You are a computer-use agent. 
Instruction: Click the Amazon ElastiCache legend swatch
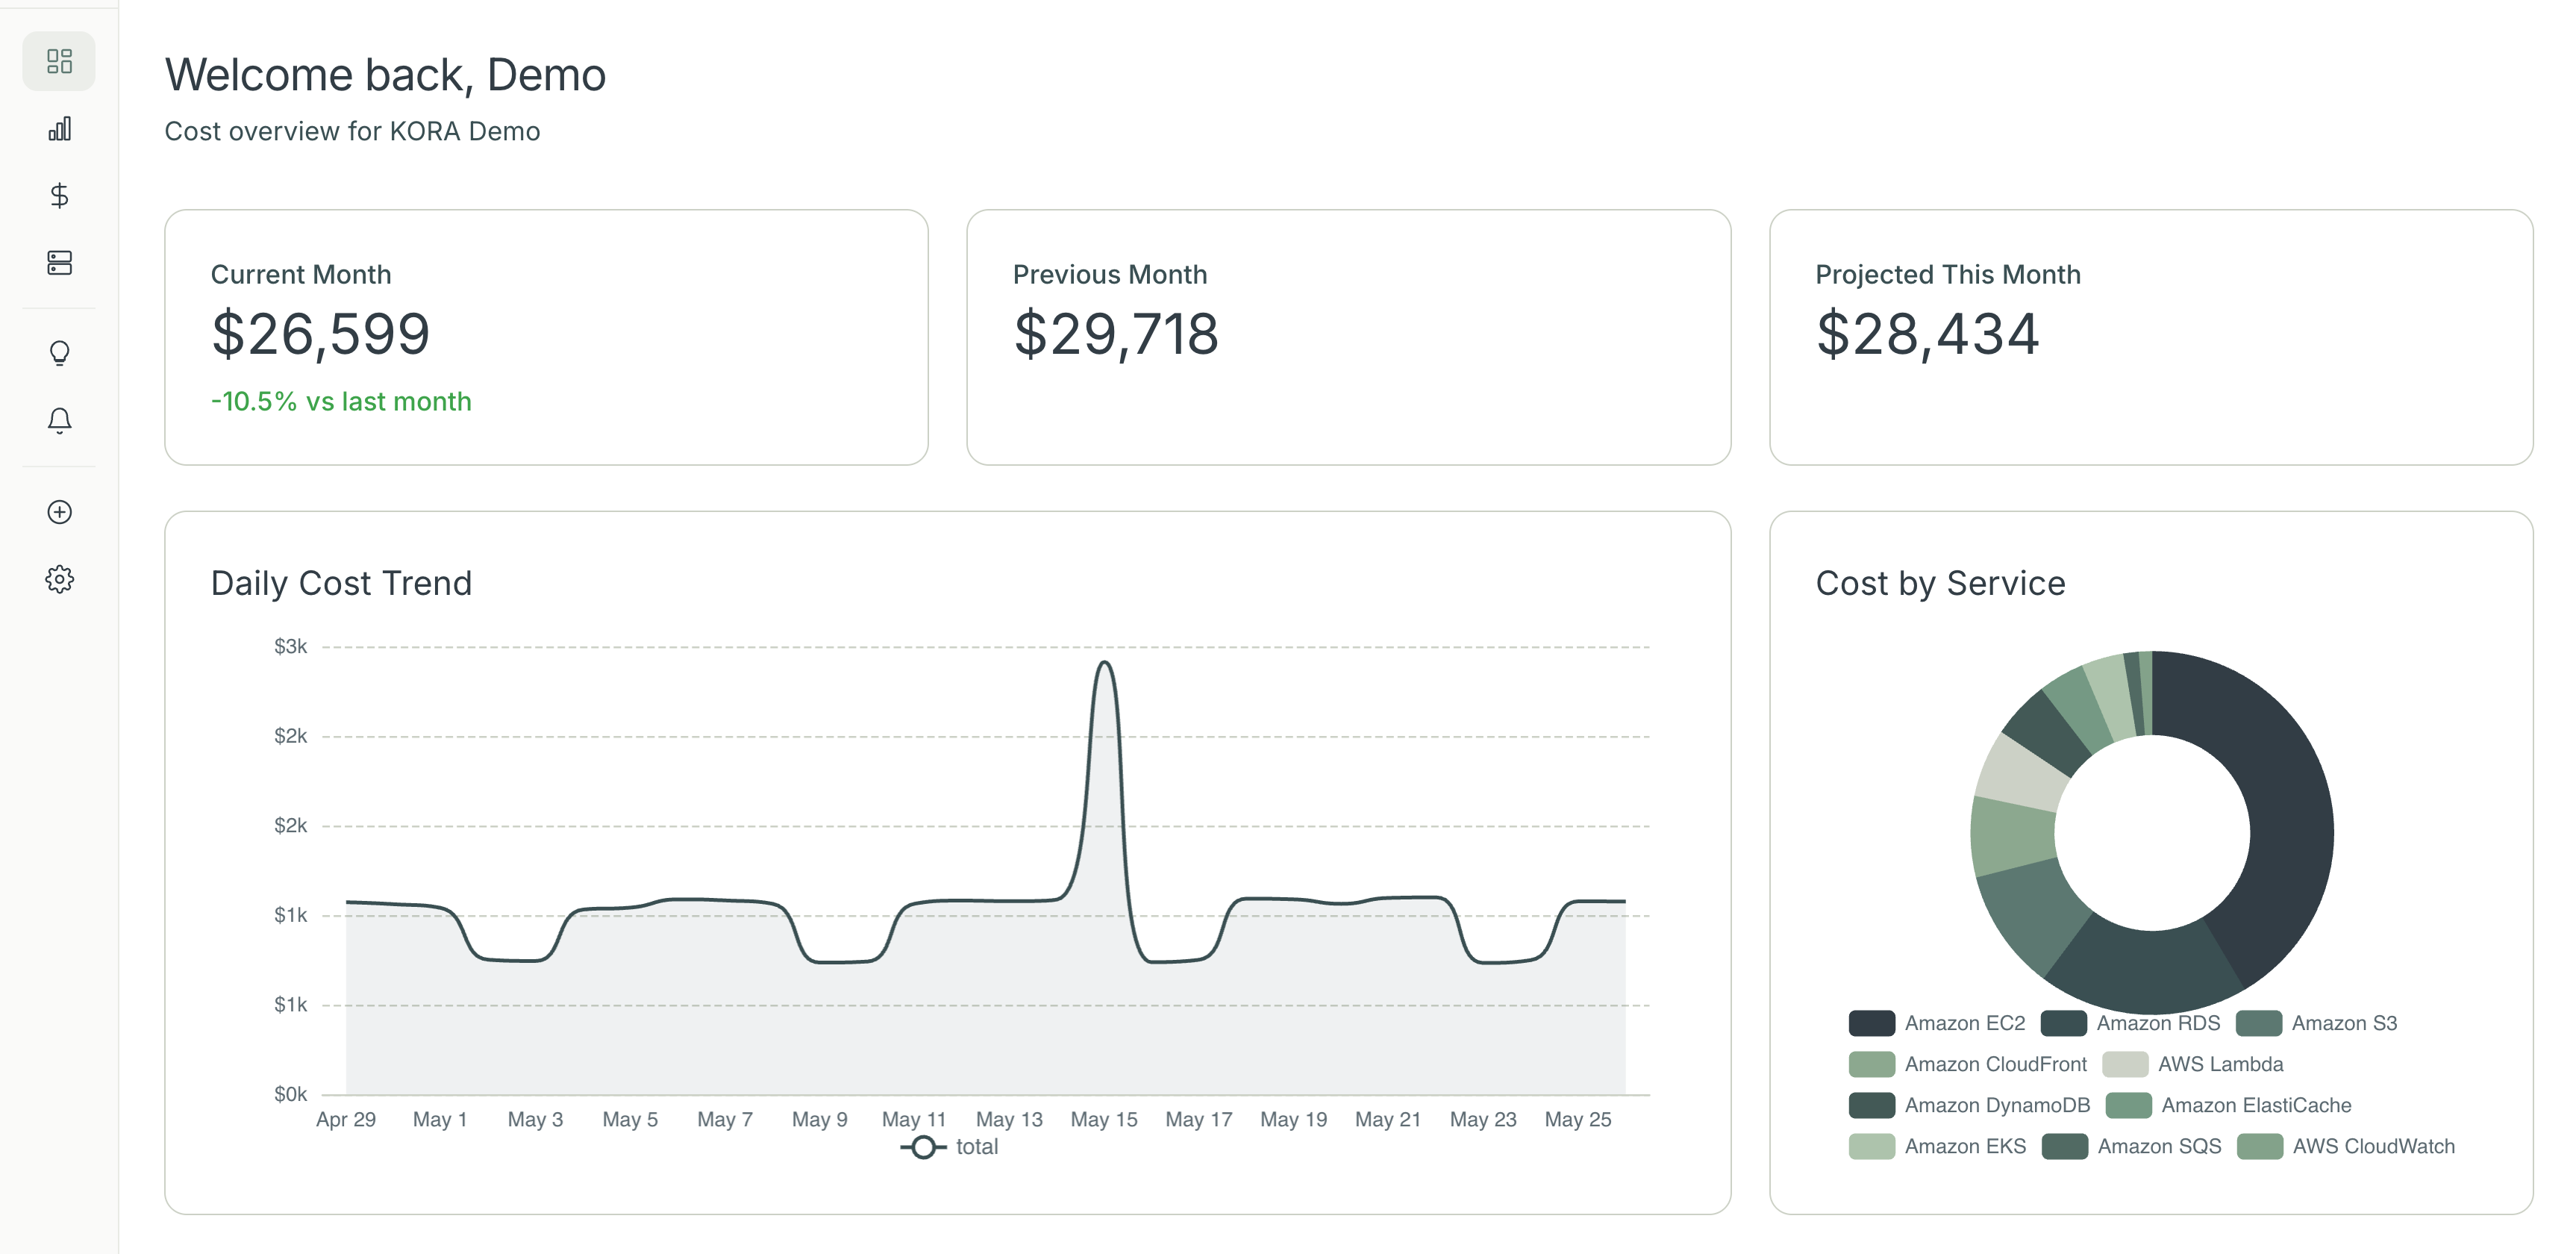tap(2128, 1105)
